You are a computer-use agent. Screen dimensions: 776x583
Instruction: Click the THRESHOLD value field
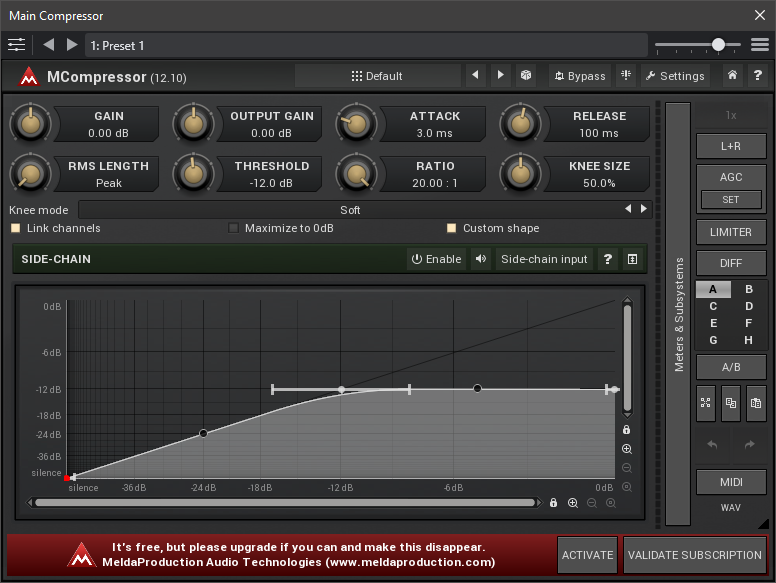[x=271, y=174]
